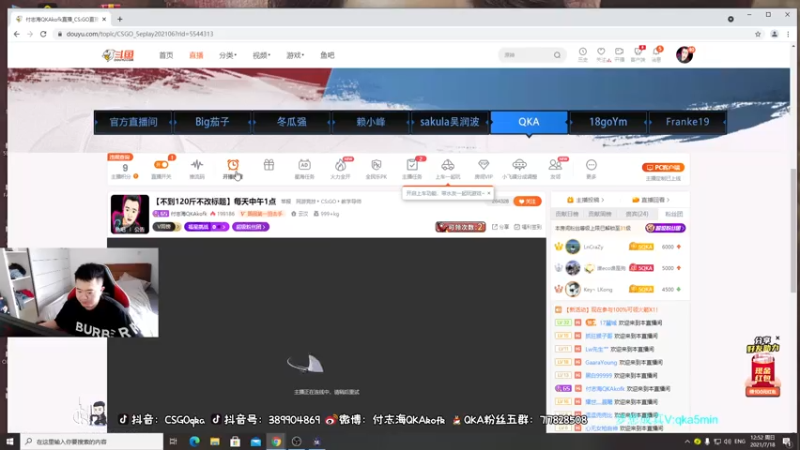Open the PK battle icon
This screenshot has height=450, width=800.
(376, 165)
